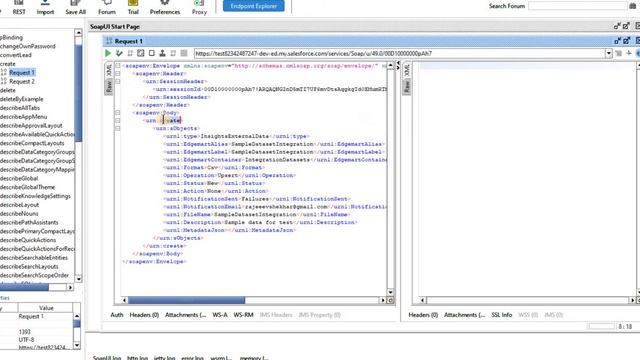Image resolution: width=640 pixels, height=360 pixels.
Task: Open the response Attachments tab
Action: coord(464,315)
